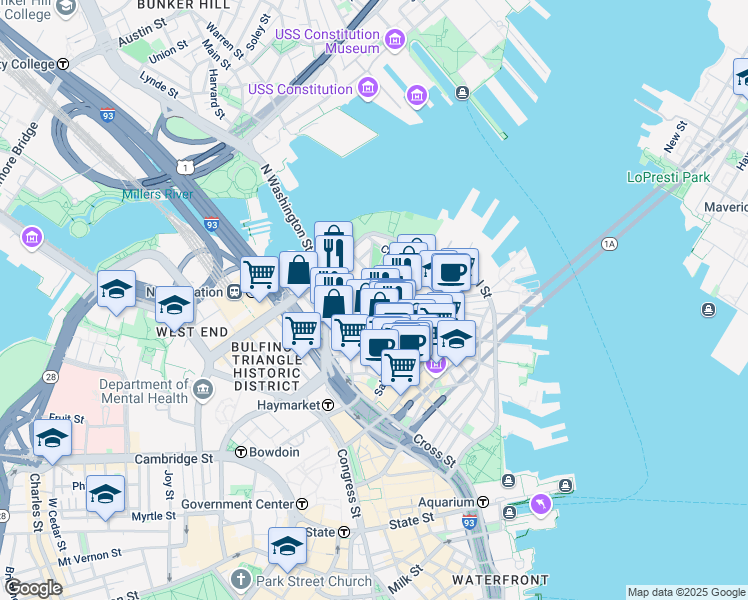Click the Cross St label
This screenshot has width=748, height=600.
[x=434, y=451]
